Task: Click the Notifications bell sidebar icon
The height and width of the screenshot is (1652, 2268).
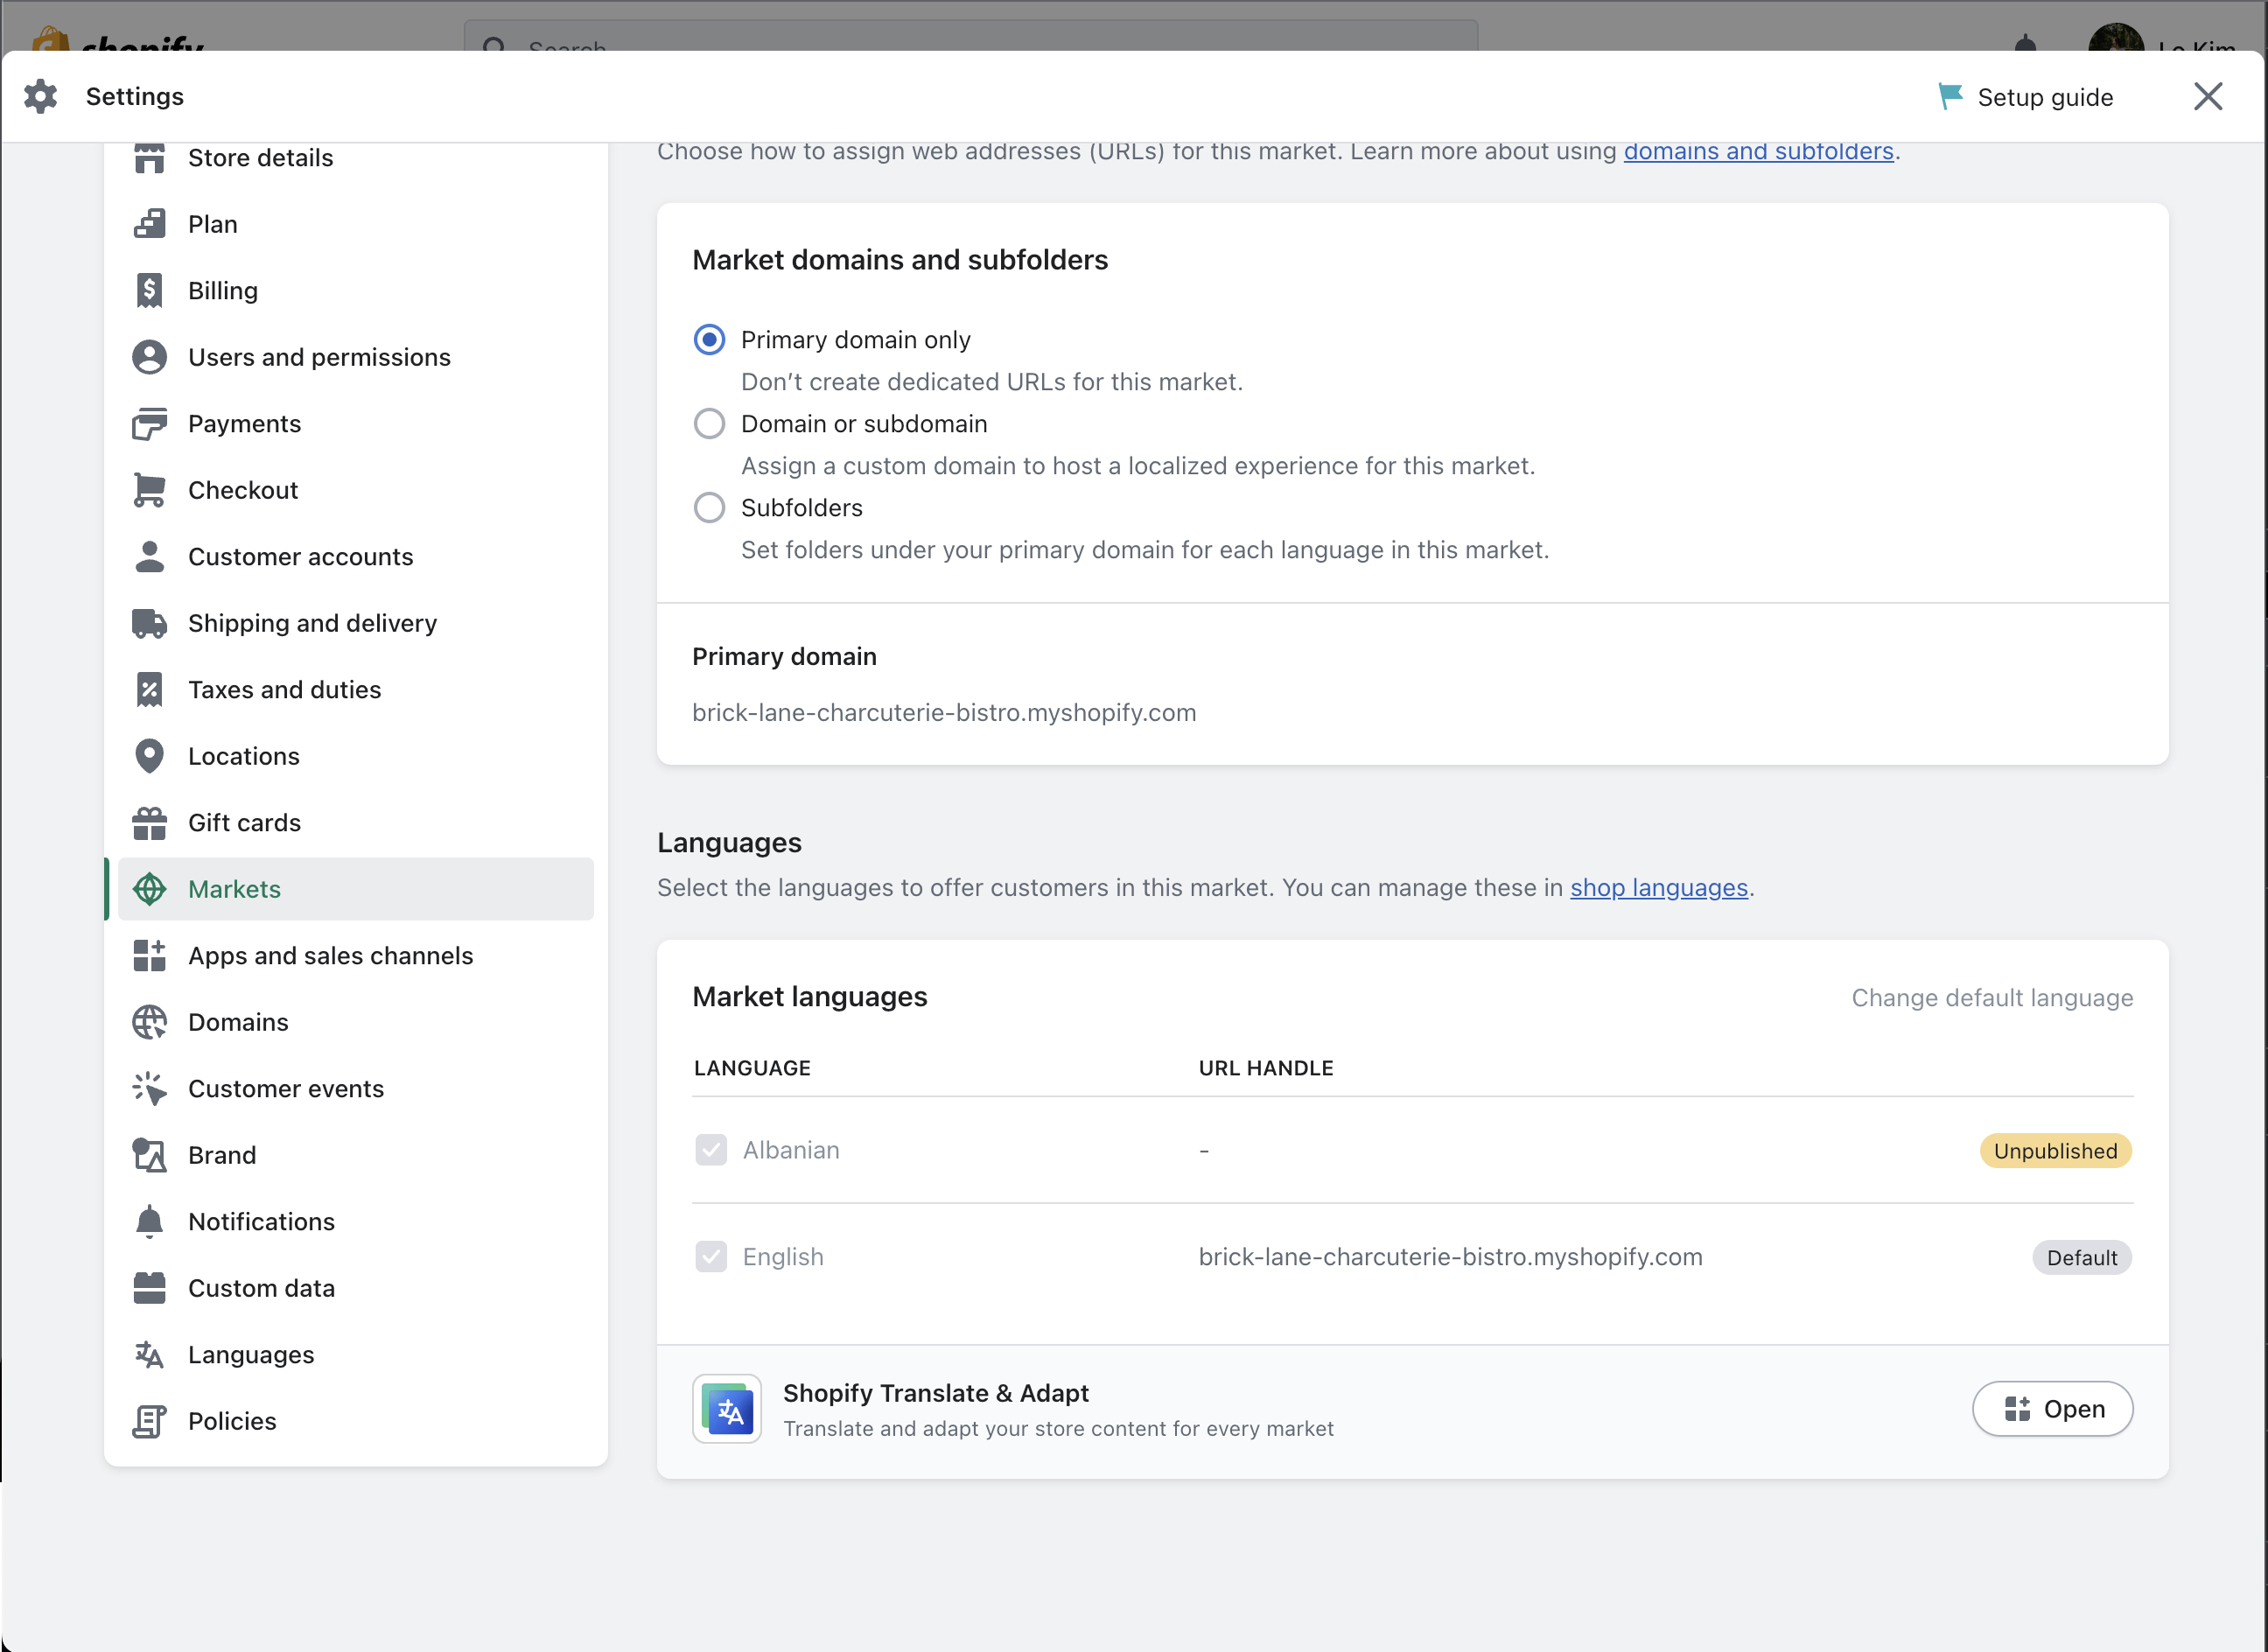Action: 149,1222
